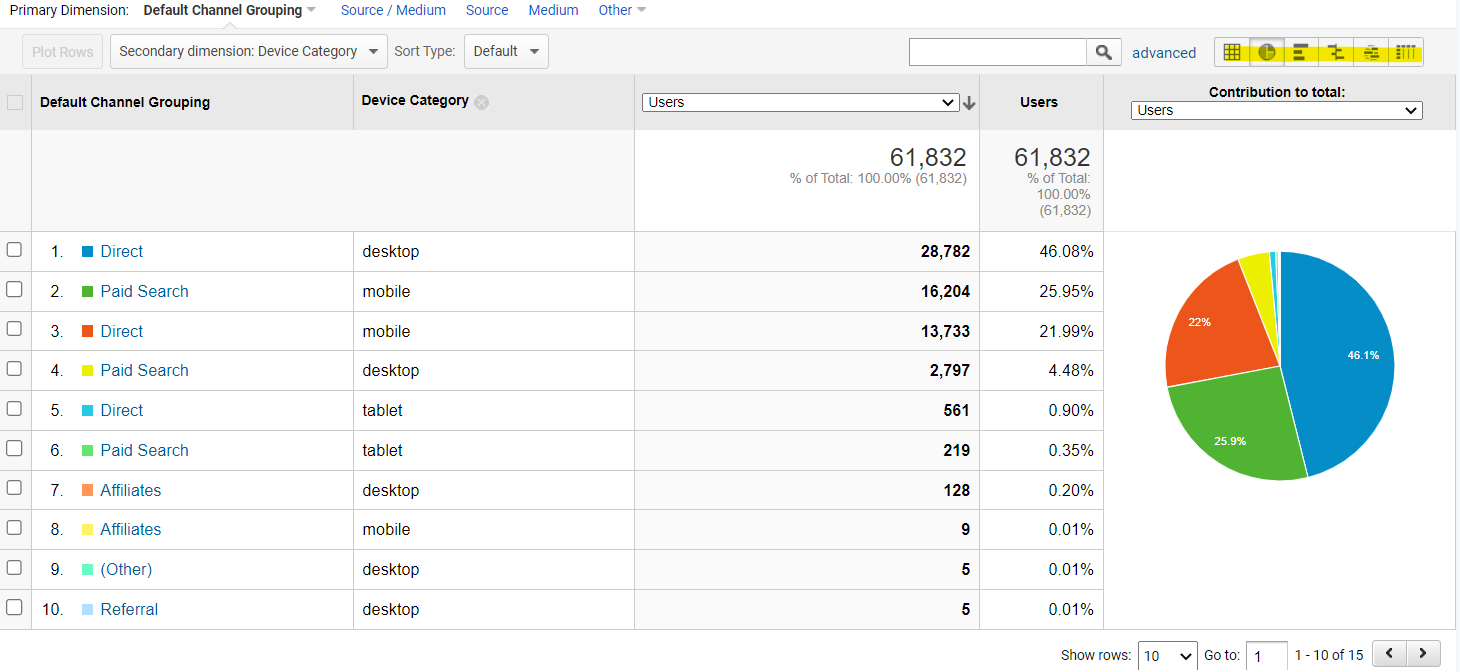Select the Pivot view icon
Viewport: 1460px width, 672px height.
pos(1406,52)
